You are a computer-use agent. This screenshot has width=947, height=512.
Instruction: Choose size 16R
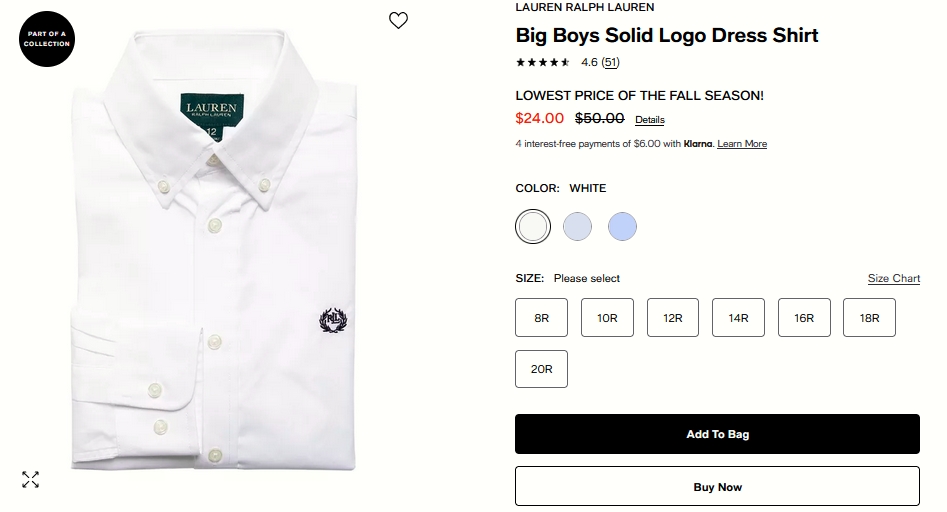click(x=804, y=318)
